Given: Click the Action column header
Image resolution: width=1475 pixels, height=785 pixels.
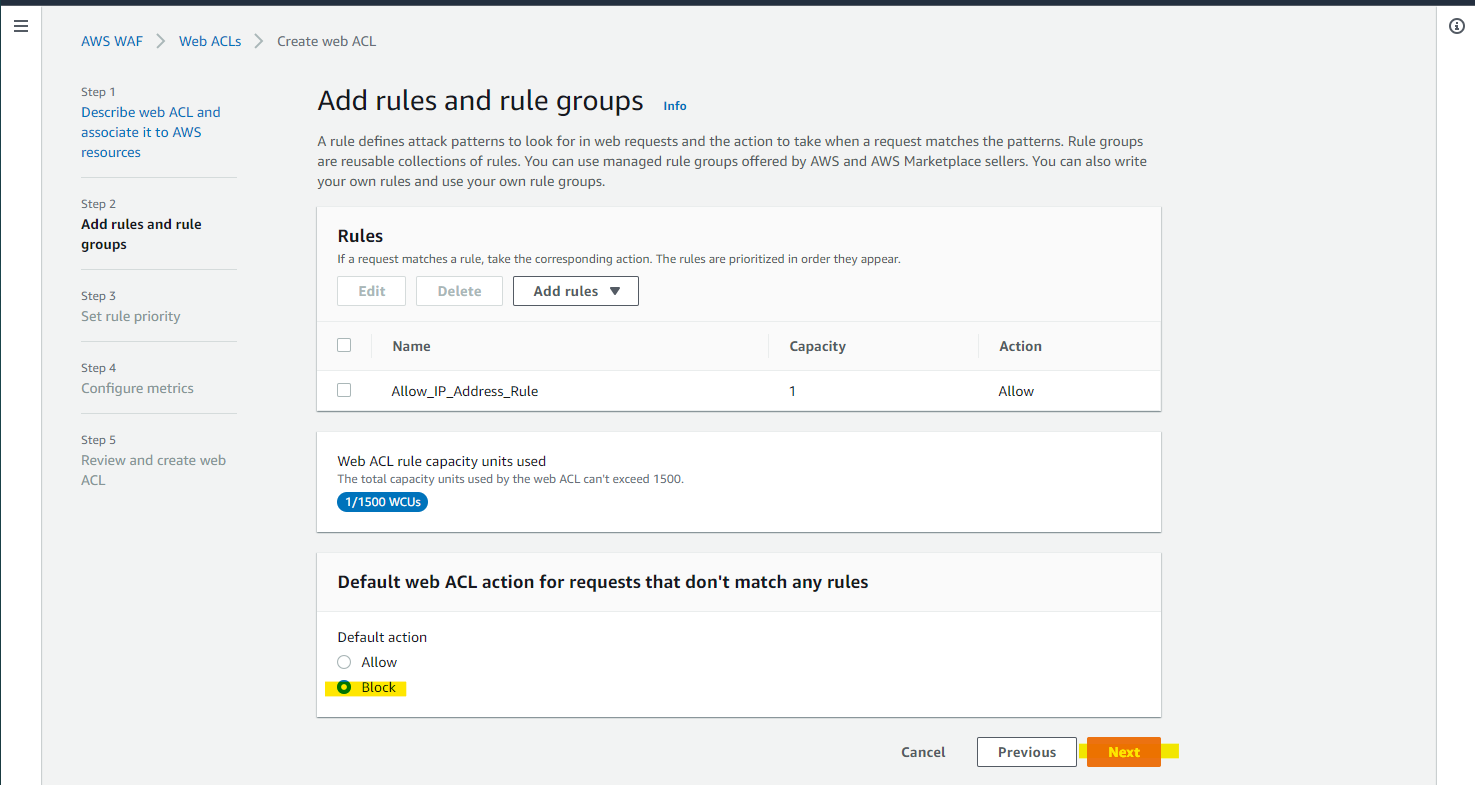Looking at the screenshot, I should click(1020, 346).
